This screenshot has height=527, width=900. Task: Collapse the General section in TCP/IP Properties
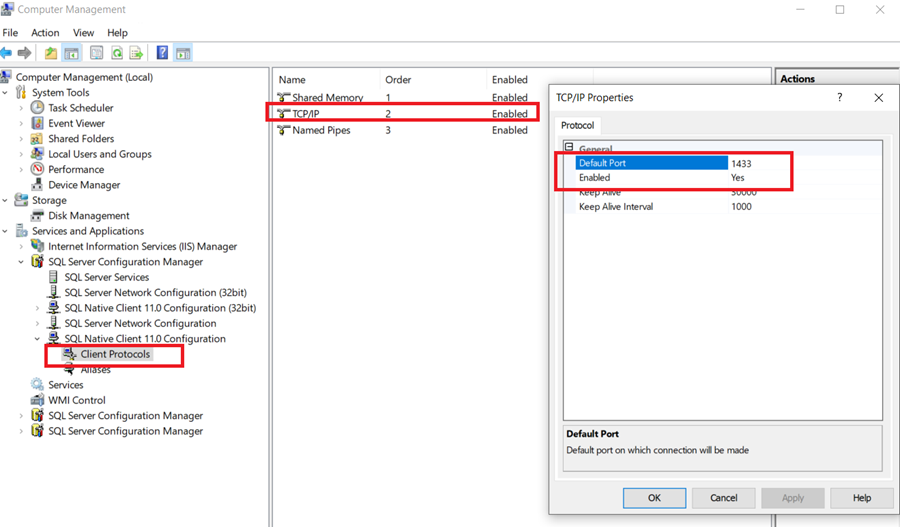pos(569,147)
